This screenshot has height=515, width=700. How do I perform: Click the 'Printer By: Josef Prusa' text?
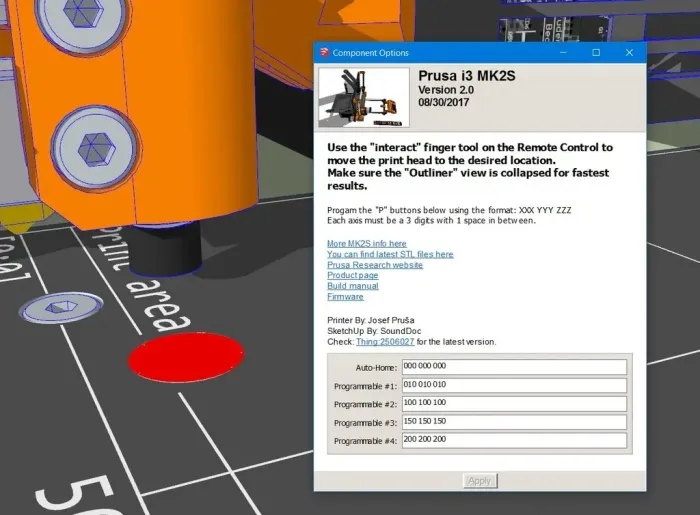tap(371, 320)
